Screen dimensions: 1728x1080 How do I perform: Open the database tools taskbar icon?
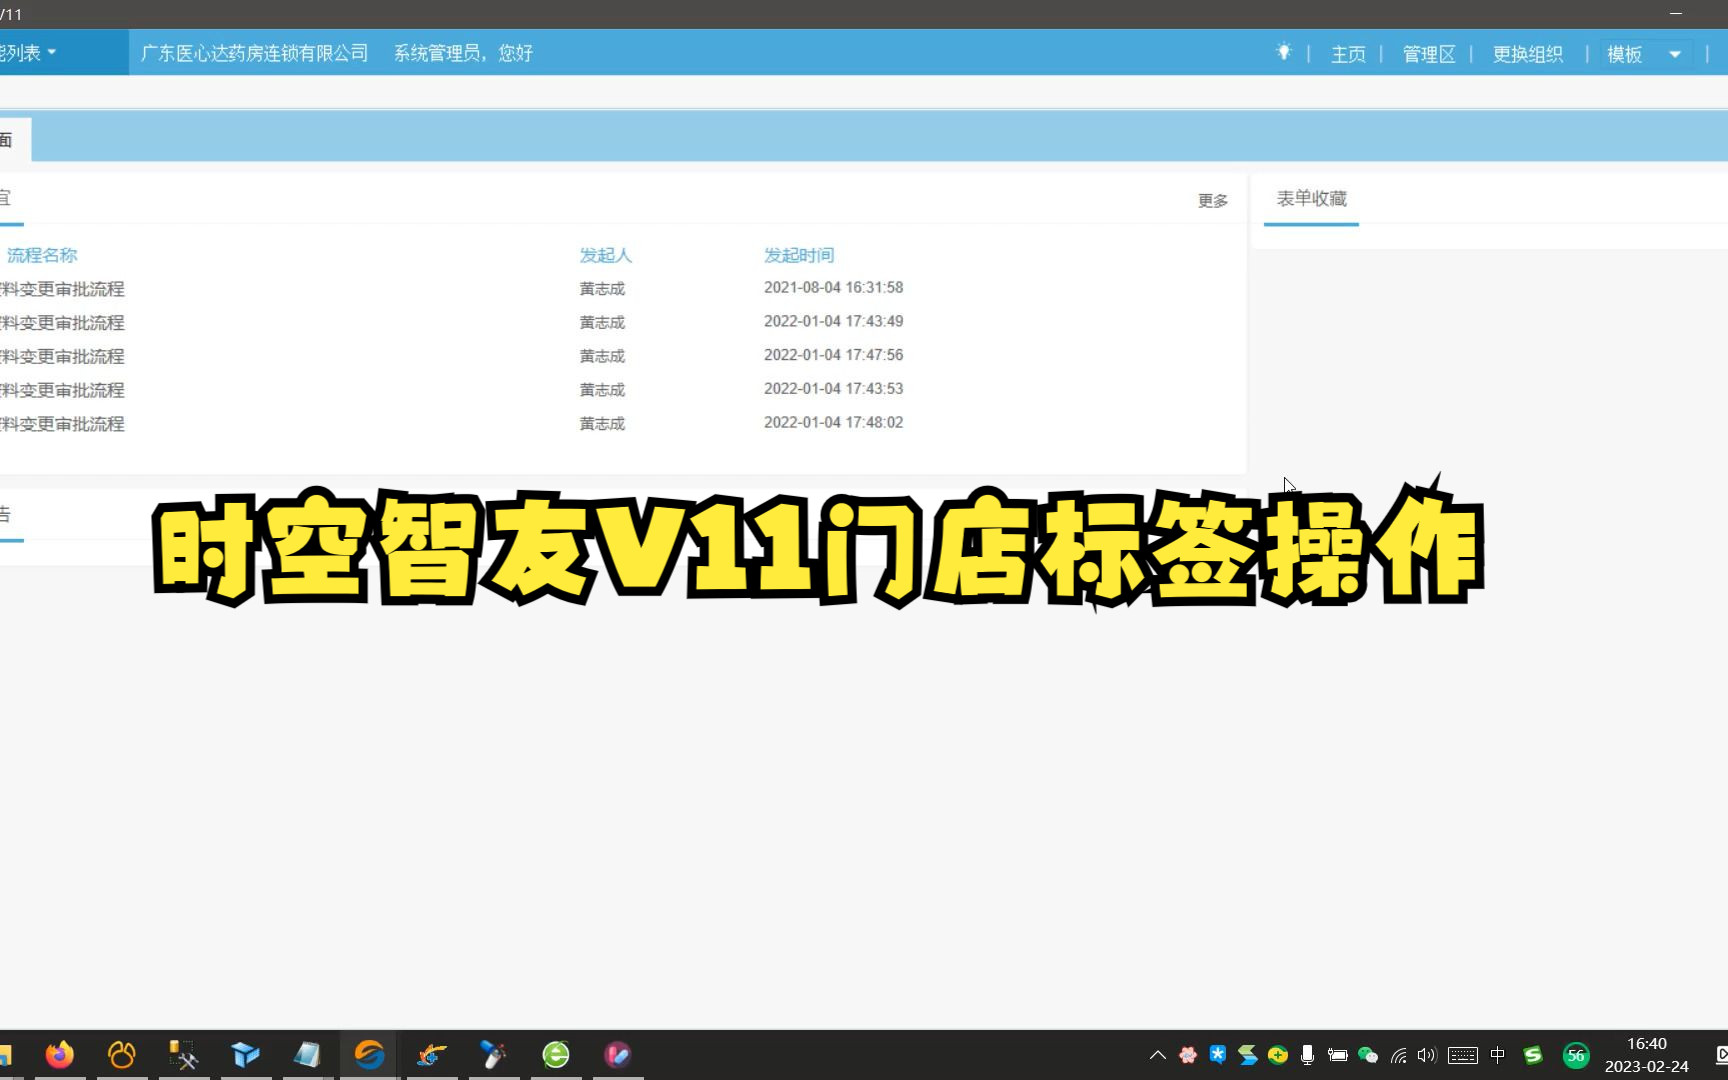(x=183, y=1054)
